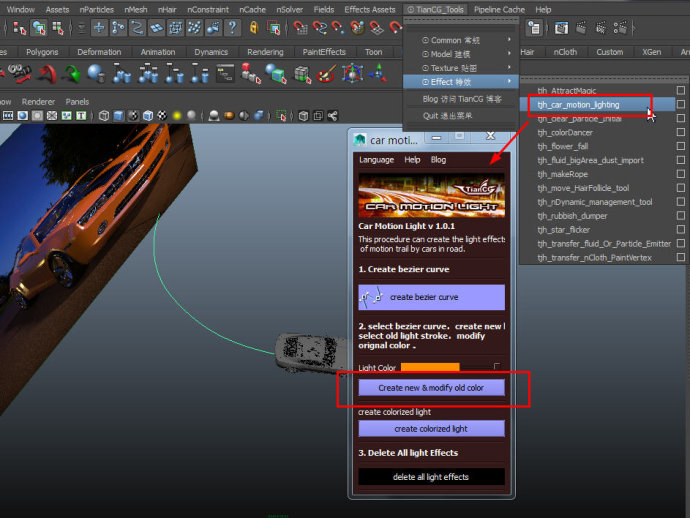Expand the Effect submenu arrow
Screen dimensions: 690x518
[509, 82]
